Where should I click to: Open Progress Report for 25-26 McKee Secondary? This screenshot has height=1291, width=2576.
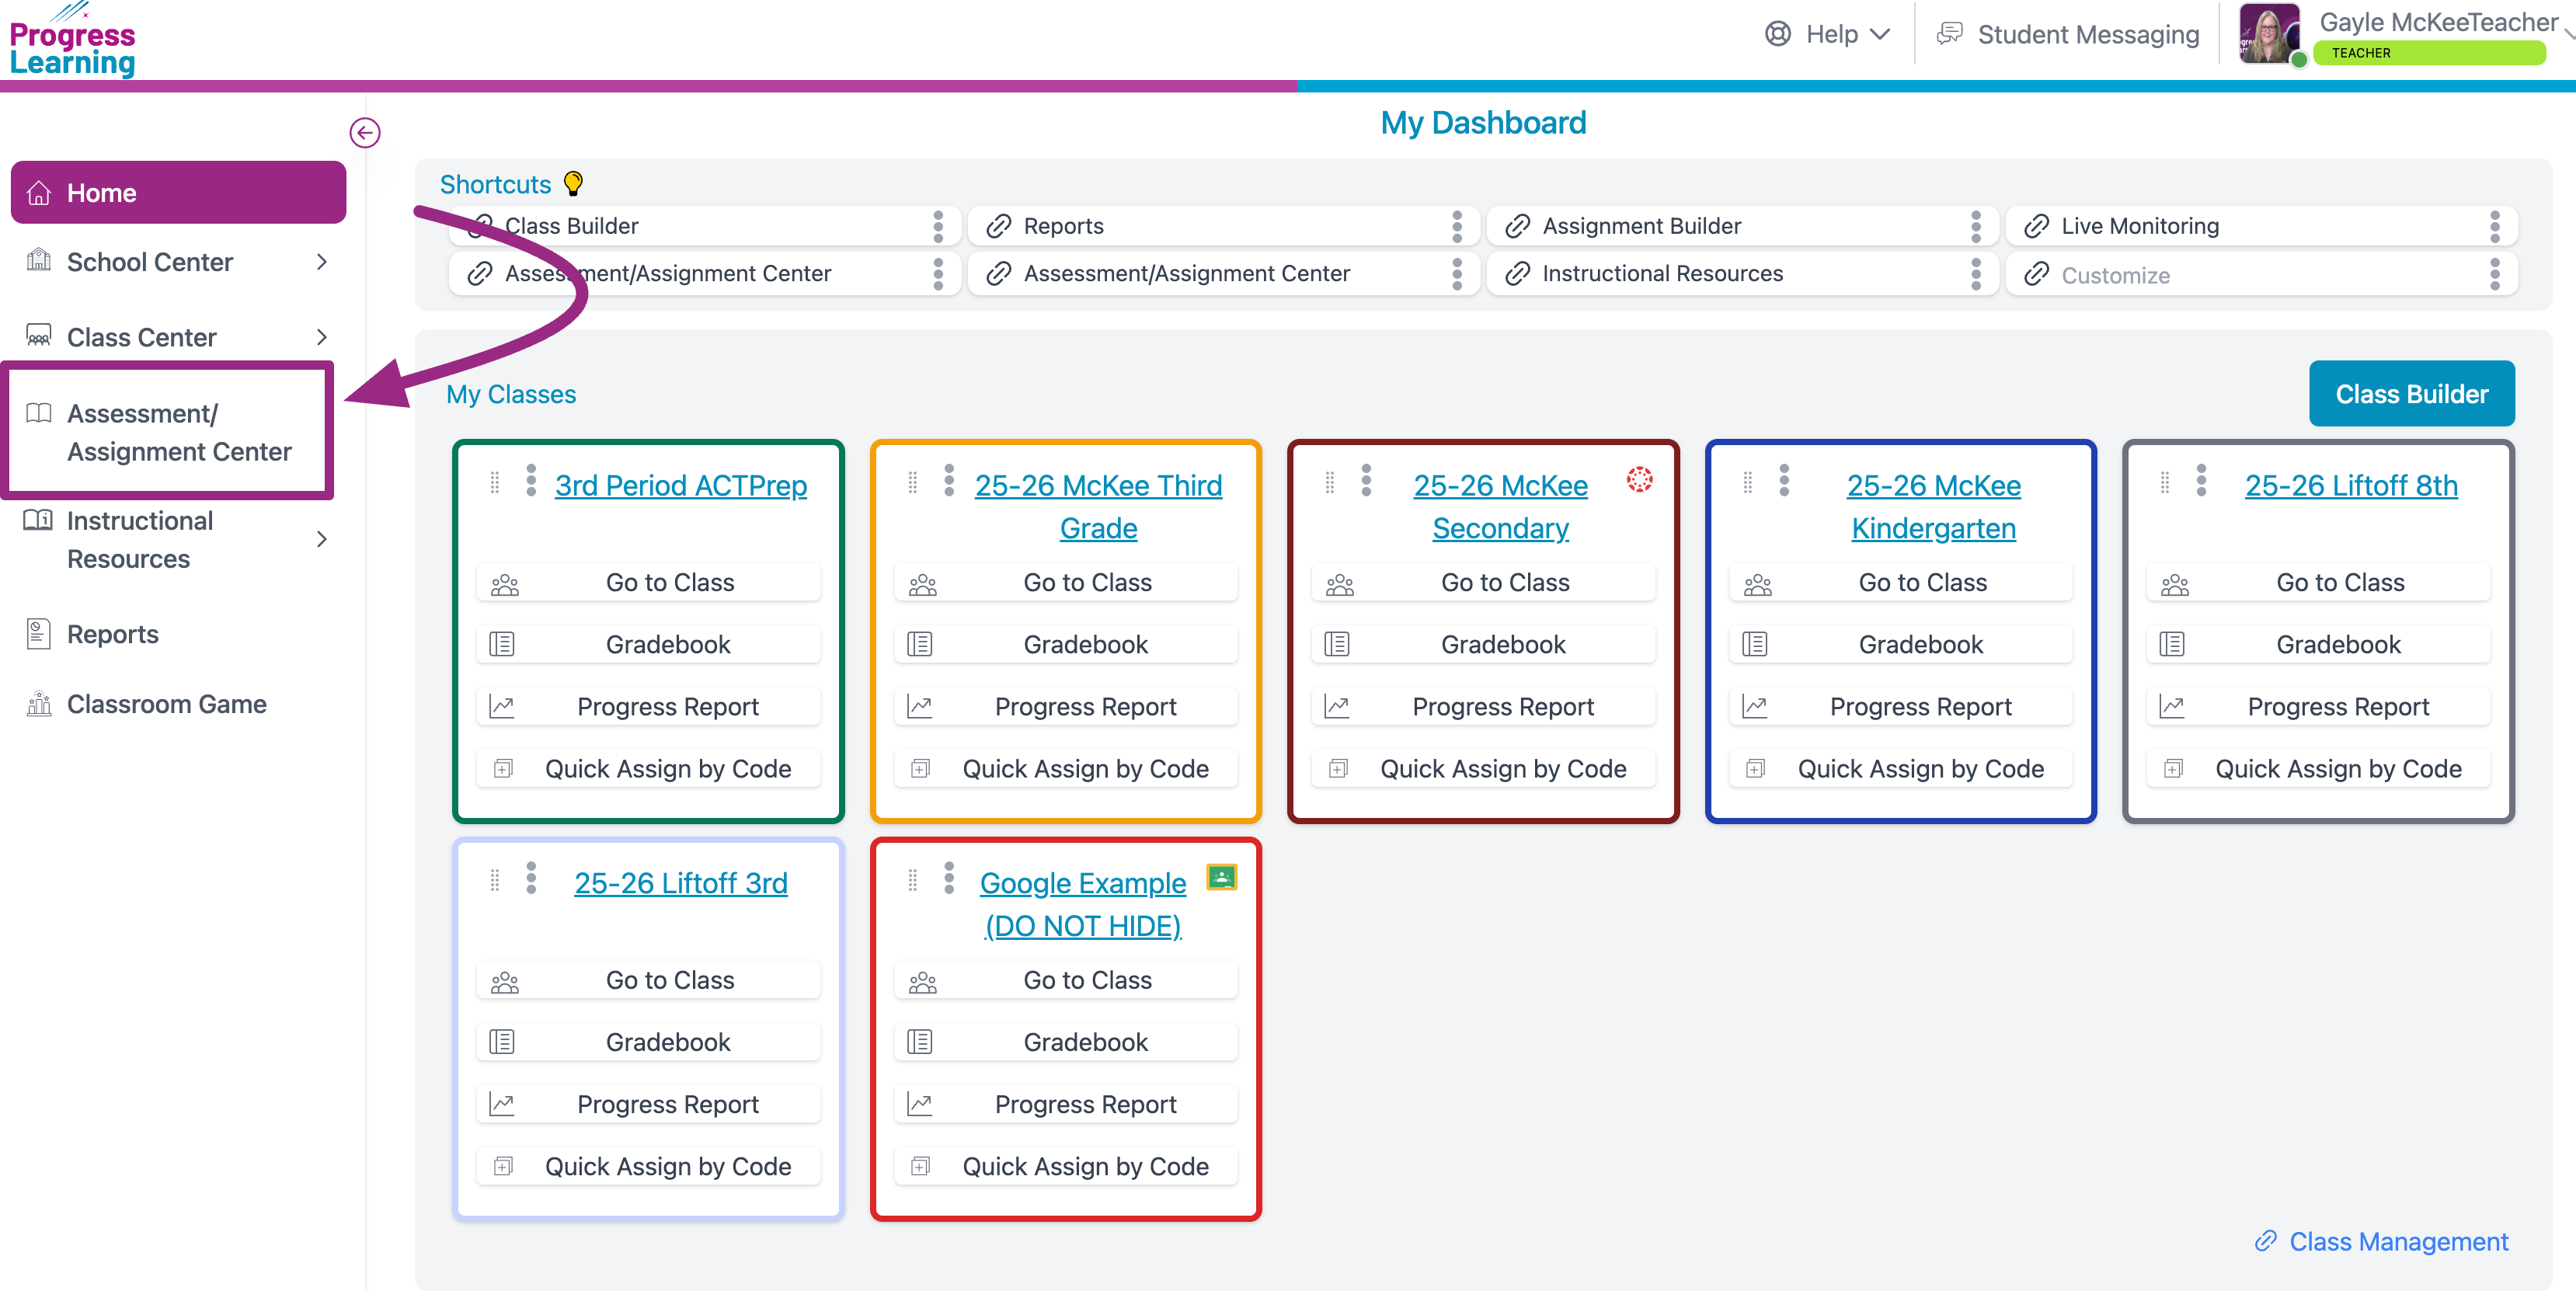1483,707
